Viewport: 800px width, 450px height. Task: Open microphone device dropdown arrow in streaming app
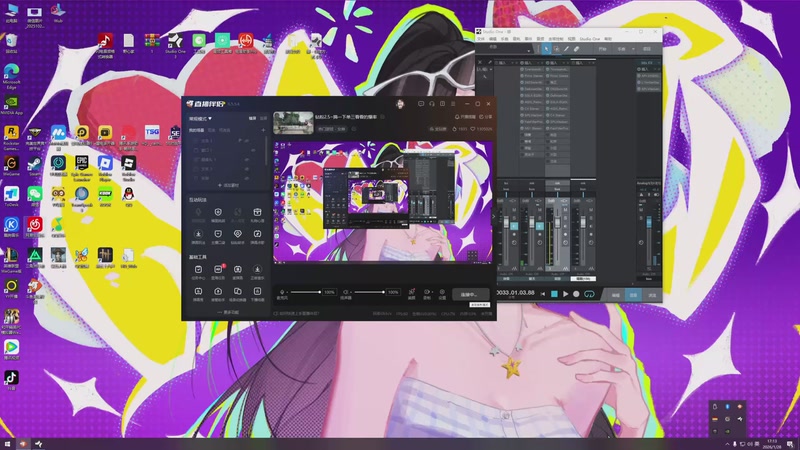tap(287, 292)
